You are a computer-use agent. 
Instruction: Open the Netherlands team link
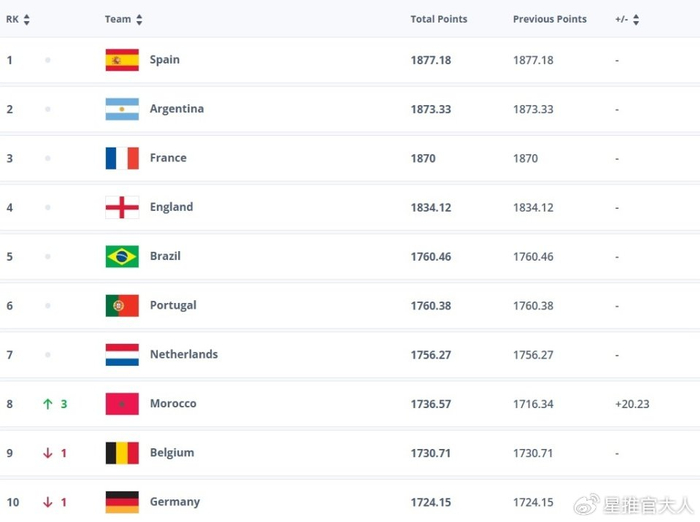click(183, 355)
